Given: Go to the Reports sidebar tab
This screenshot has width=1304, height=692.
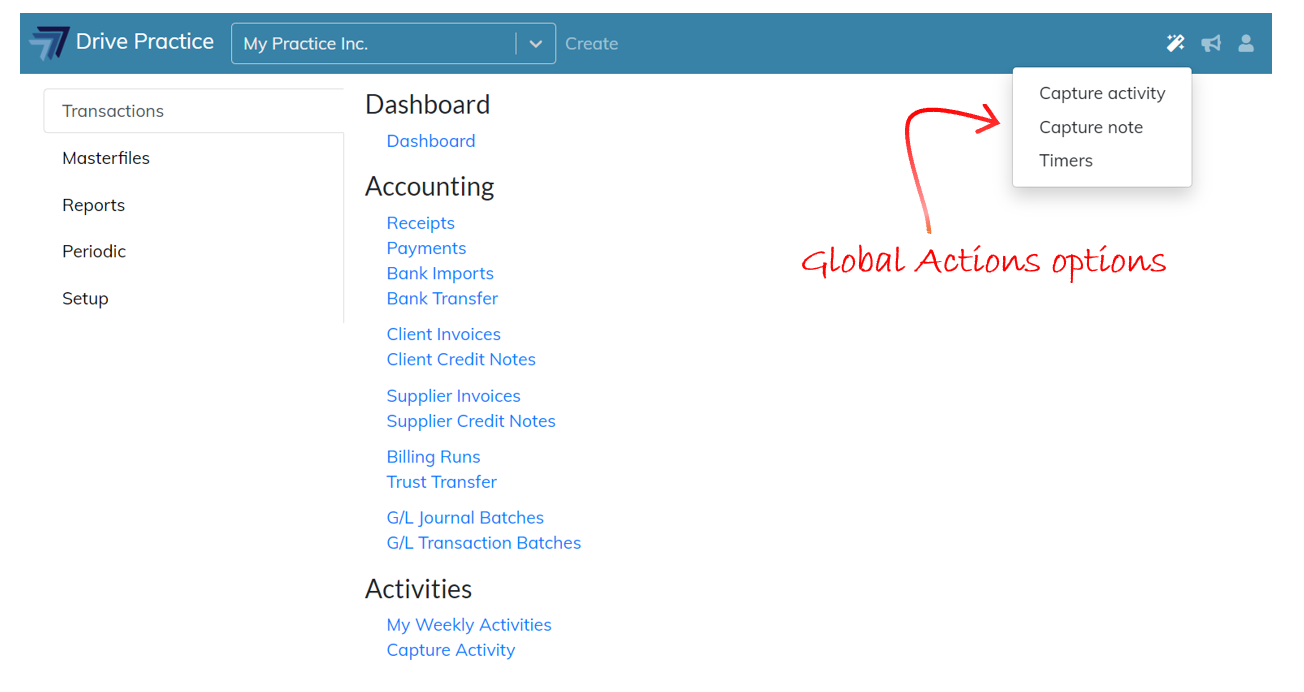Looking at the screenshot, I should 93,205.
